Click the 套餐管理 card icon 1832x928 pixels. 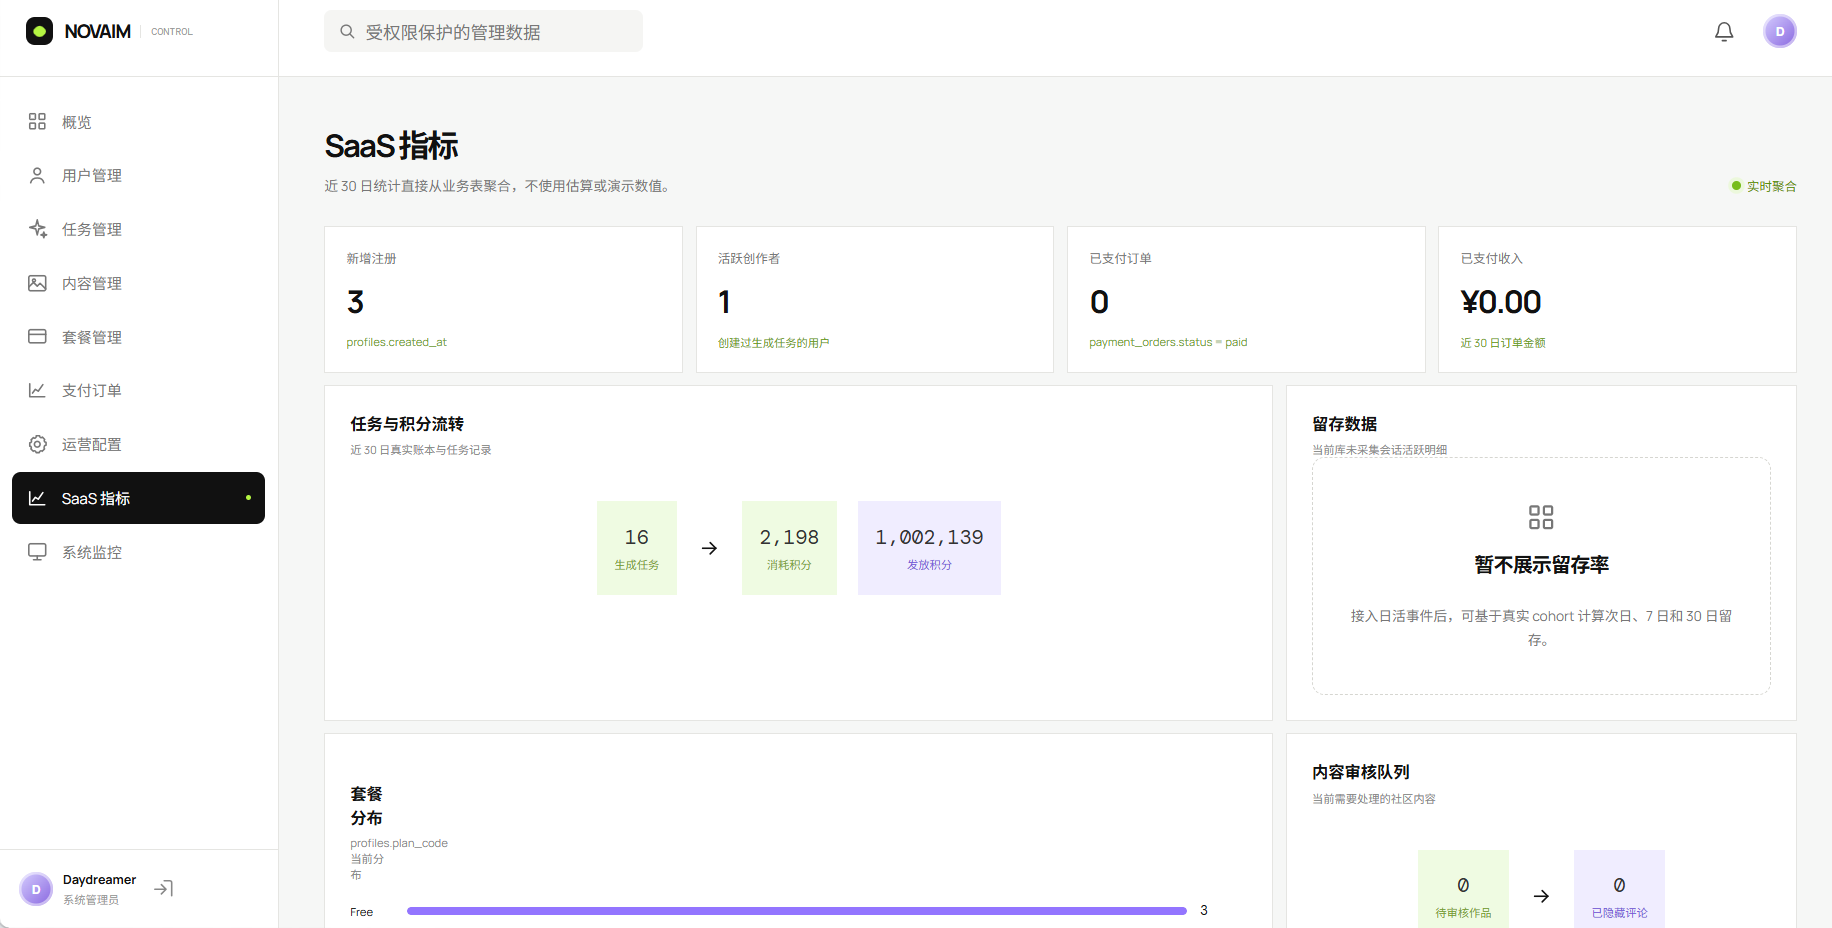37,336
